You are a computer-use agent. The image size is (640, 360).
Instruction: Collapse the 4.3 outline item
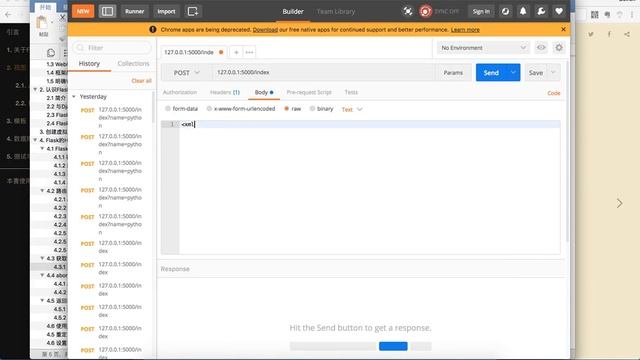click(42, 258)
